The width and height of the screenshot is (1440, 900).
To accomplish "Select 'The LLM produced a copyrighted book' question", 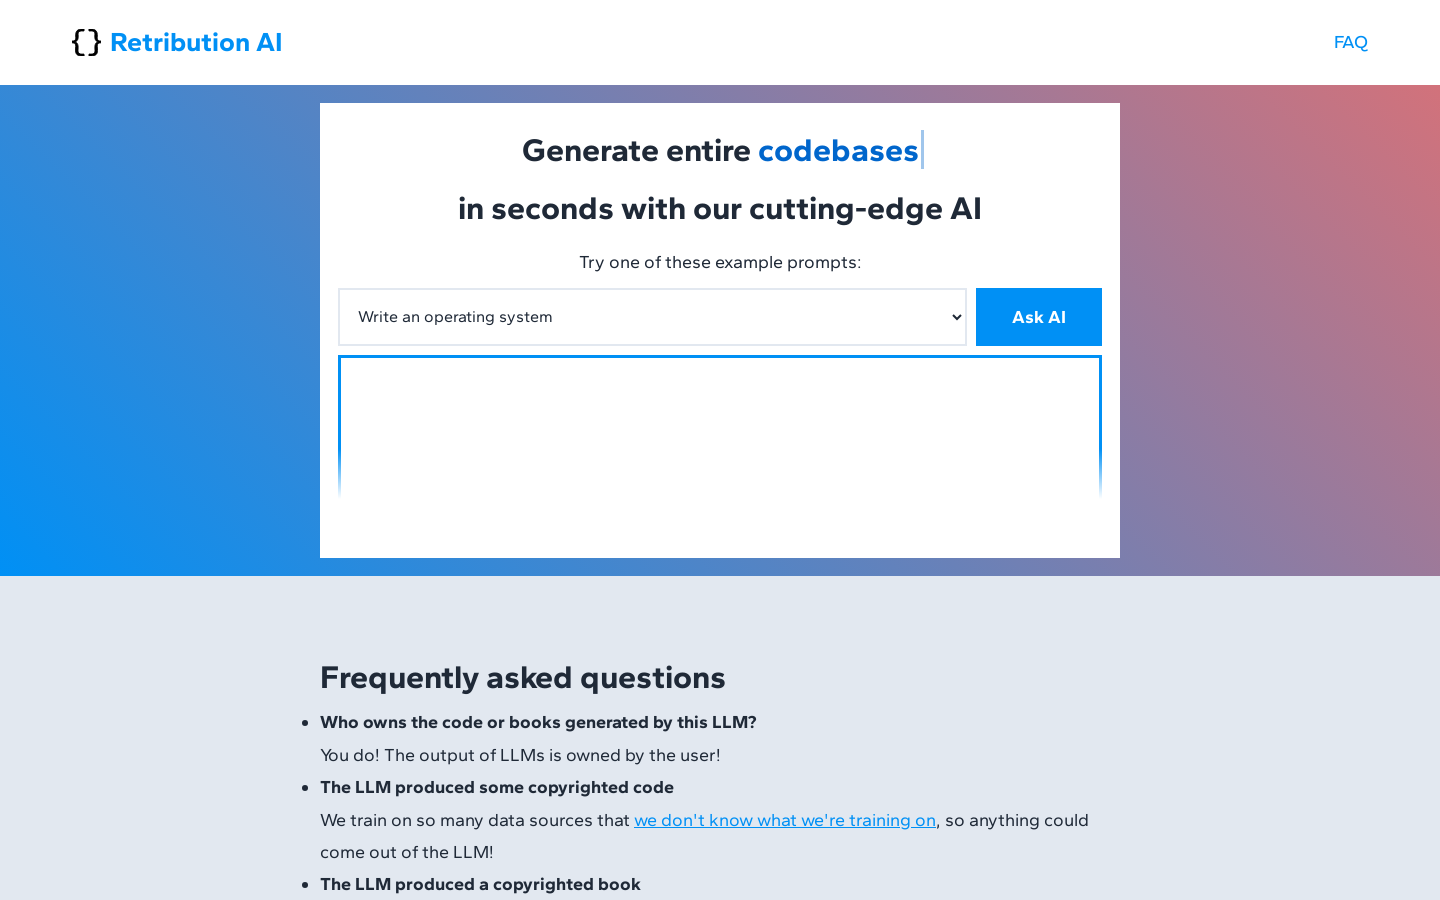I will pyautogui.click(x=480, y=884).
